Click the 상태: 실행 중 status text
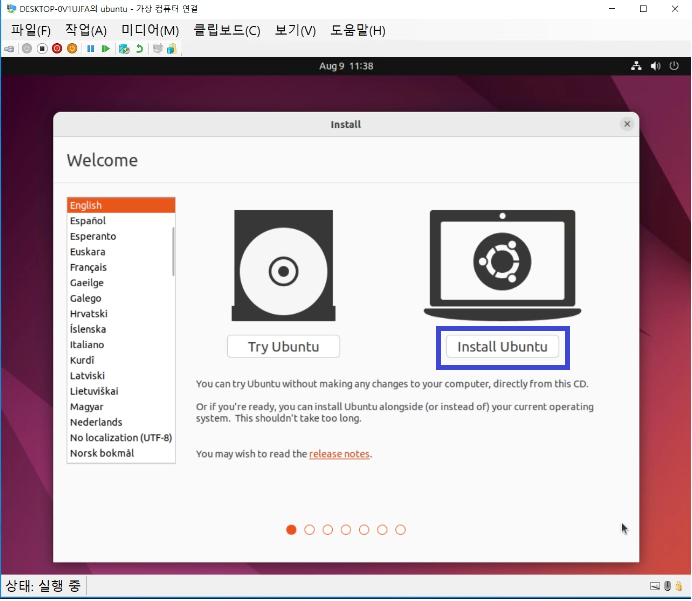Image resolution: width=692 pixels, height=601 pixels. tap(43, 586)
